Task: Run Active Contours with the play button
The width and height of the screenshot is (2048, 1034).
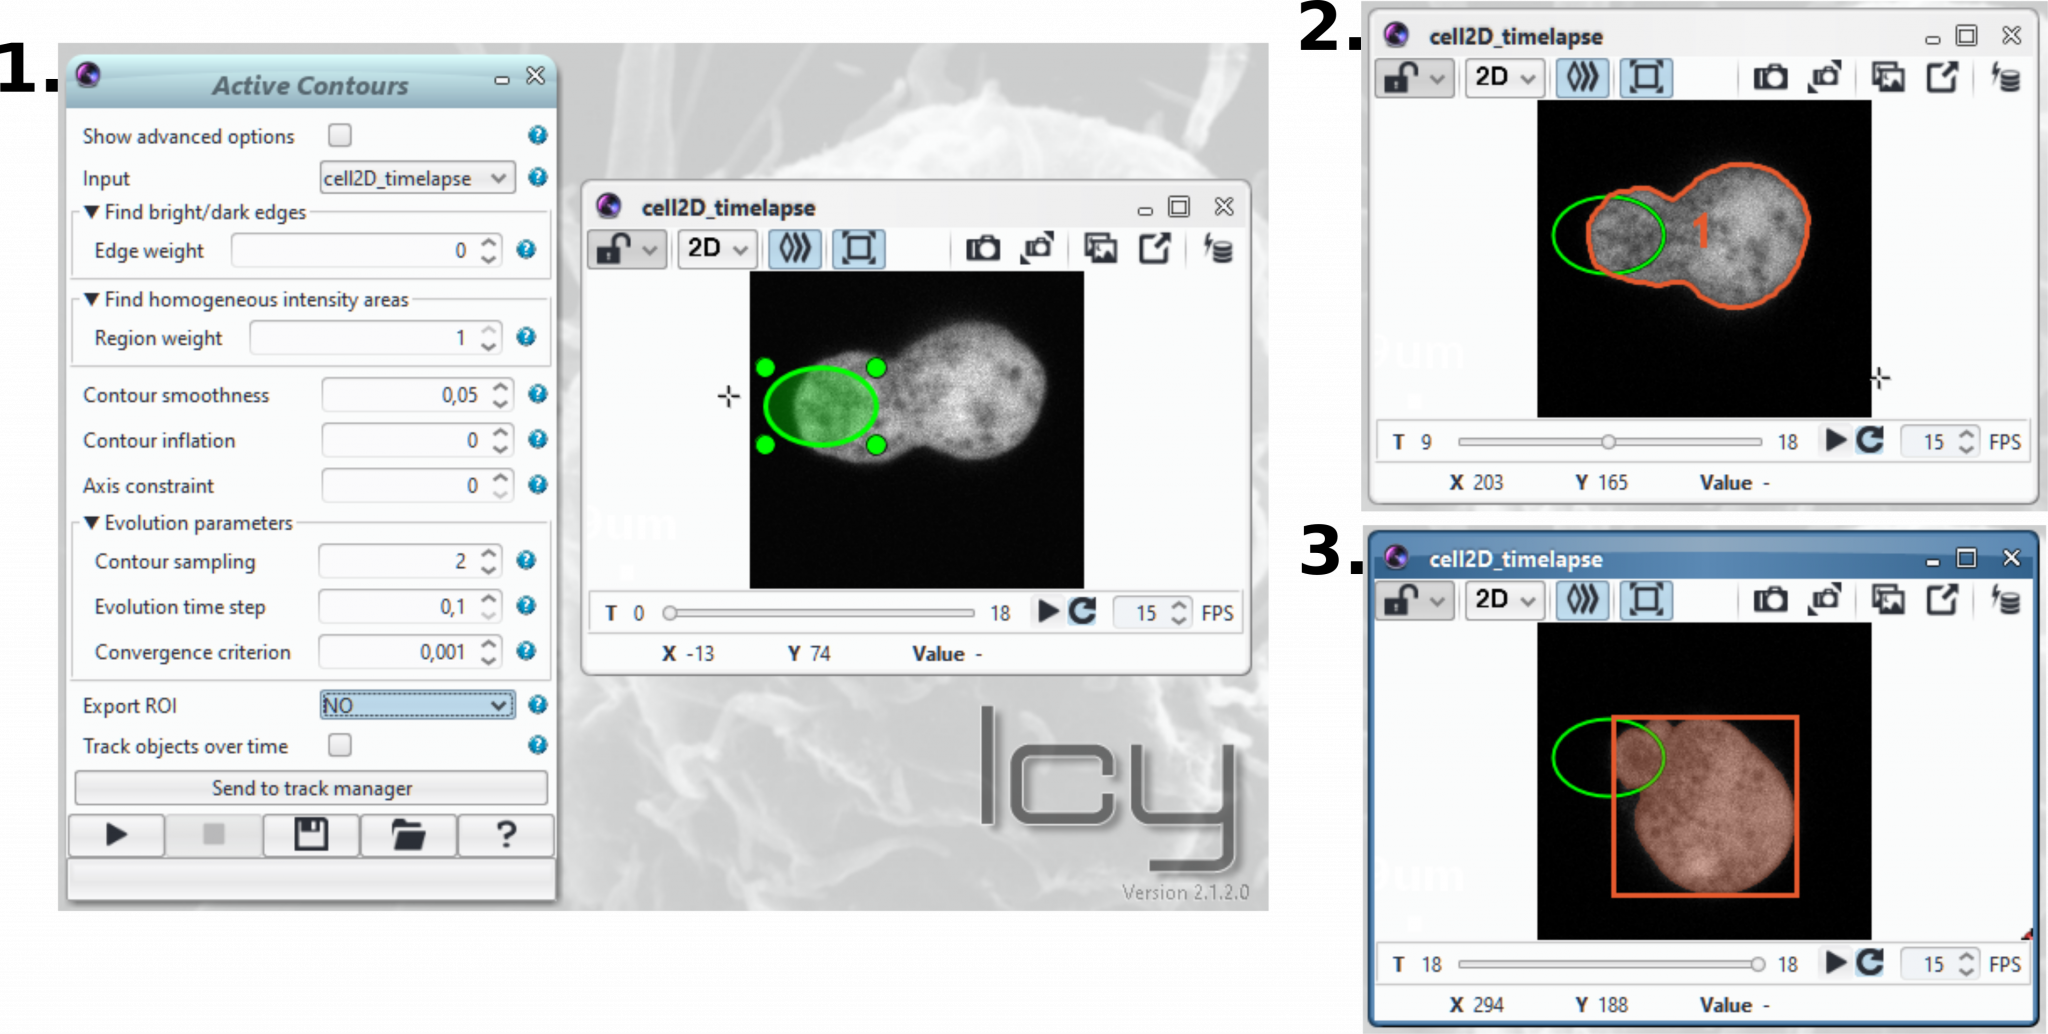Action: pyautogui.click(x=115, y=835)
